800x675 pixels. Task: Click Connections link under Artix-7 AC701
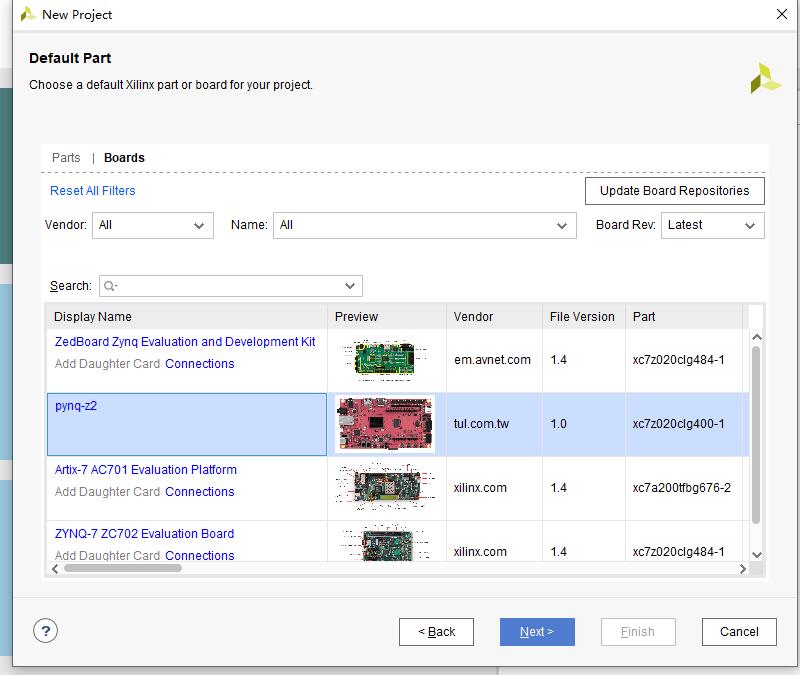(199, 492)
